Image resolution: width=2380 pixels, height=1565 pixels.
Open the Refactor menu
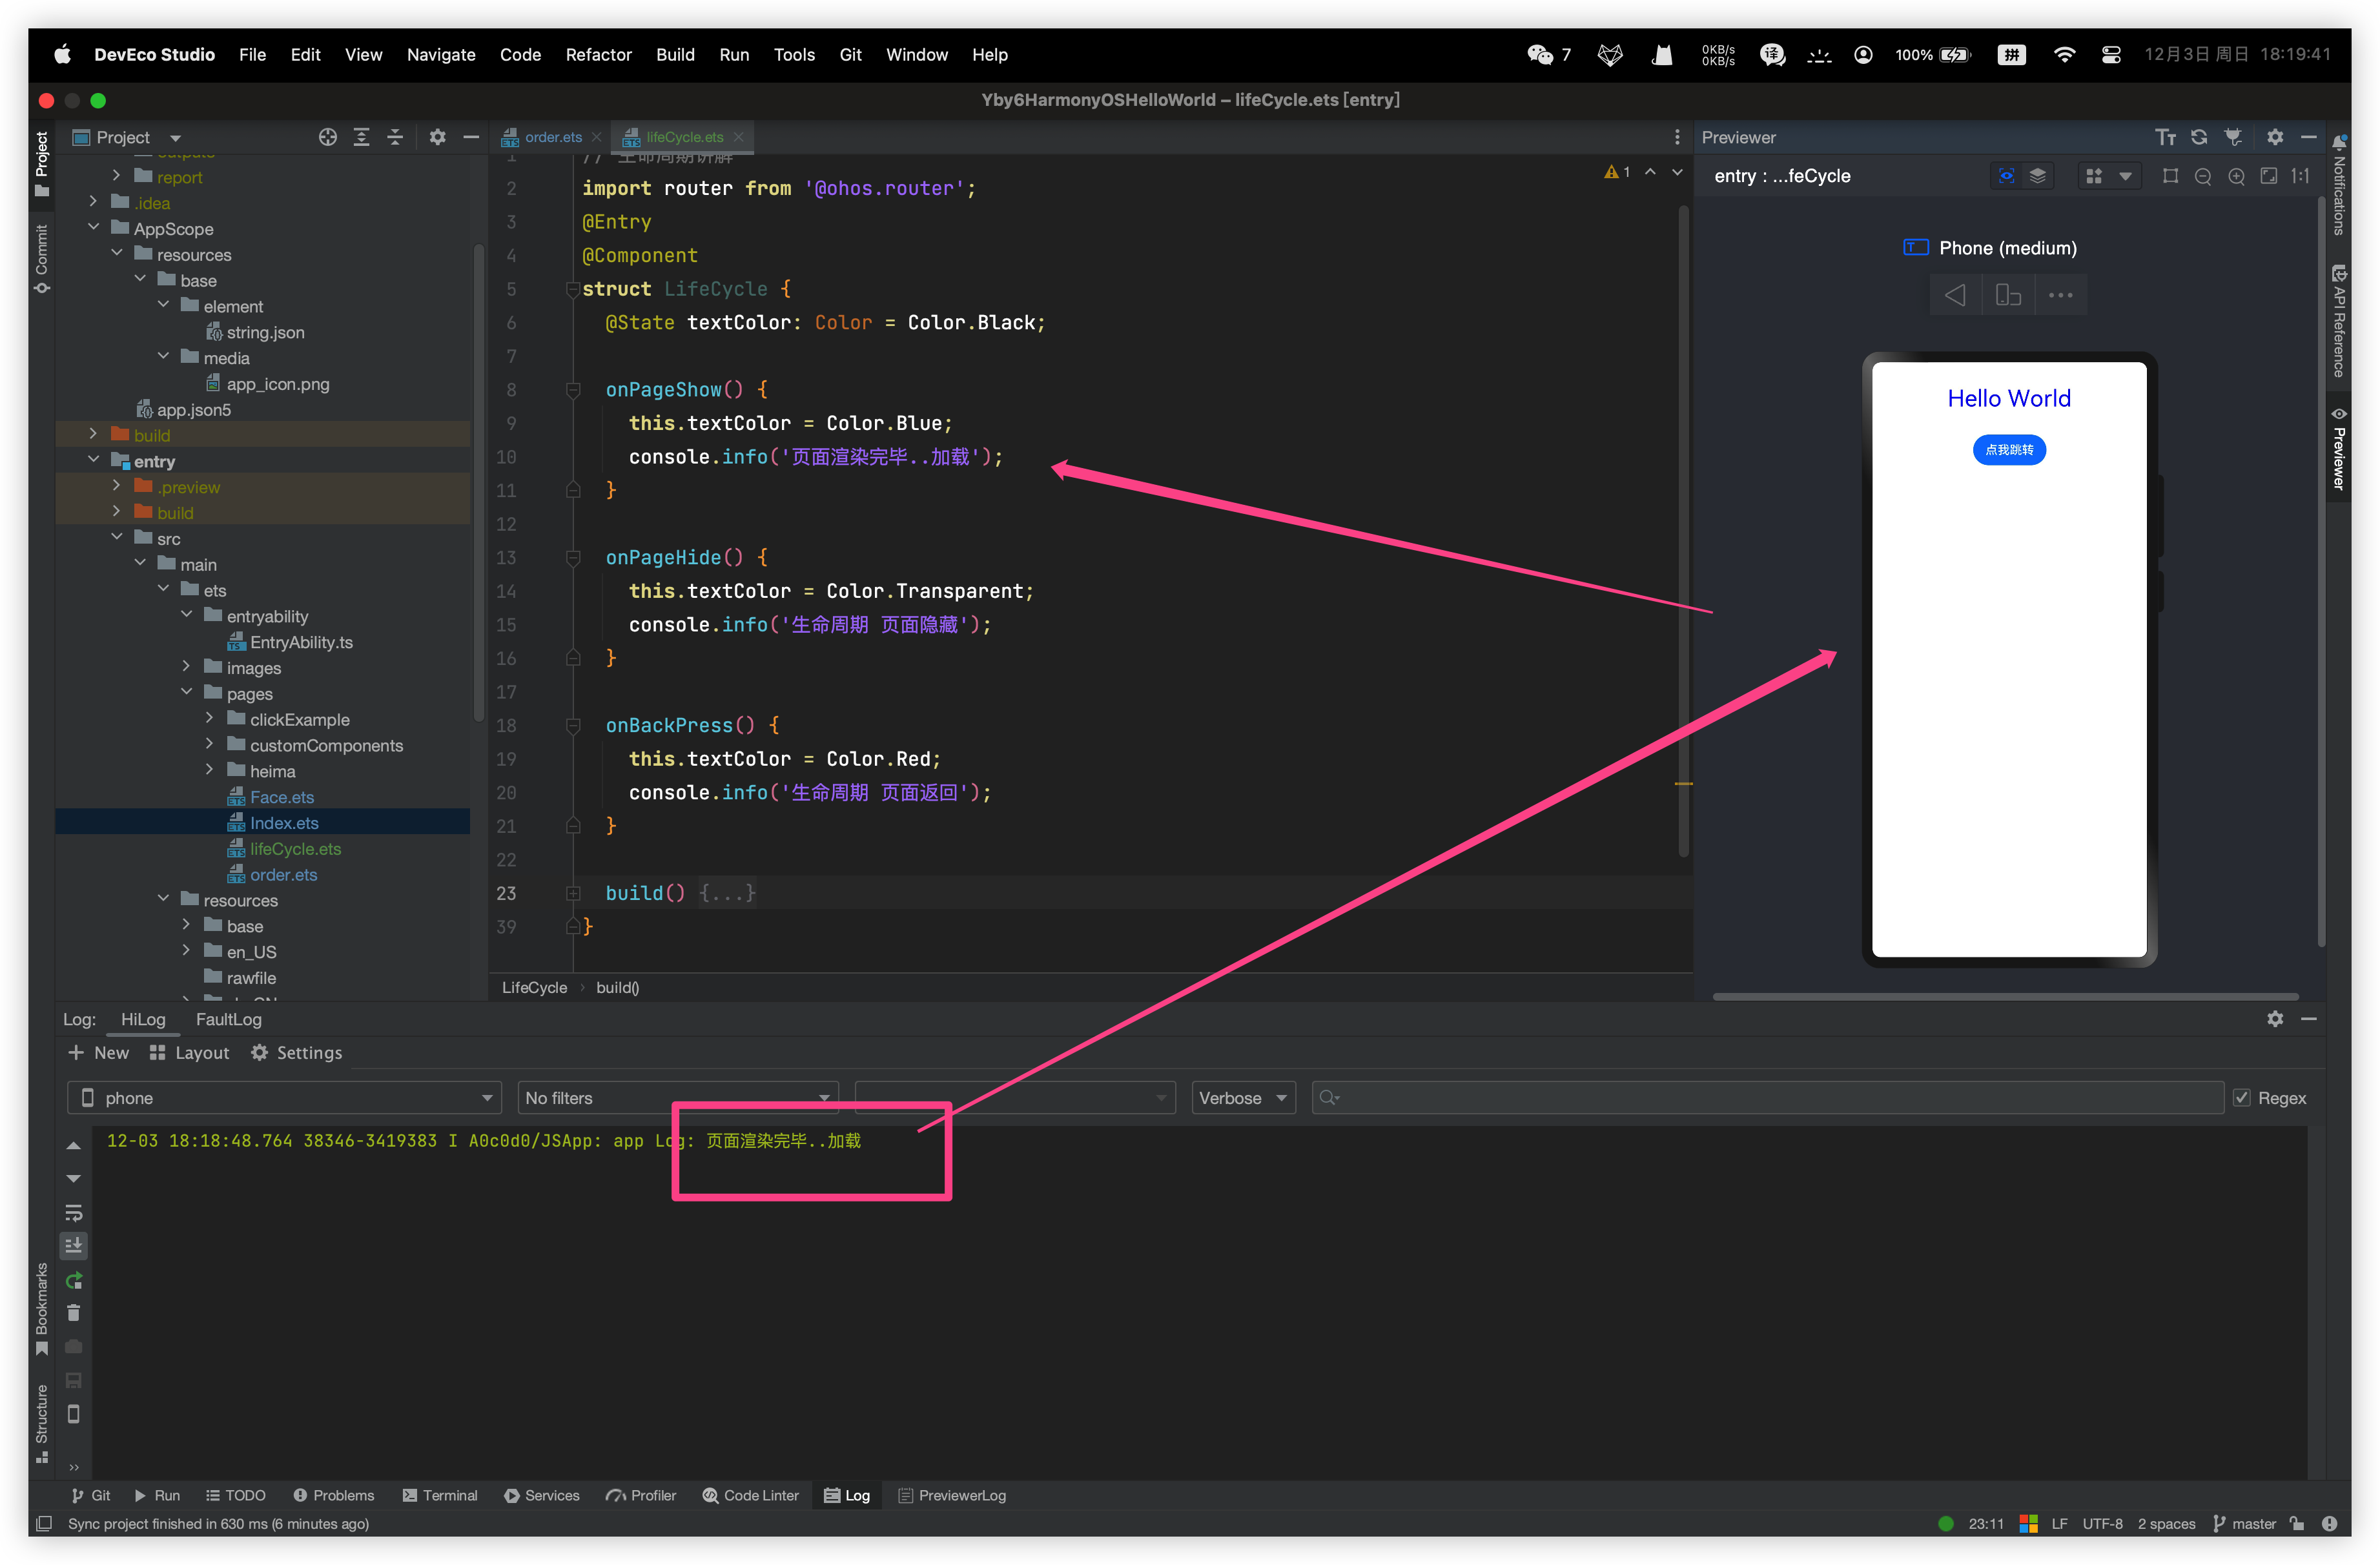tap(598, 55)
